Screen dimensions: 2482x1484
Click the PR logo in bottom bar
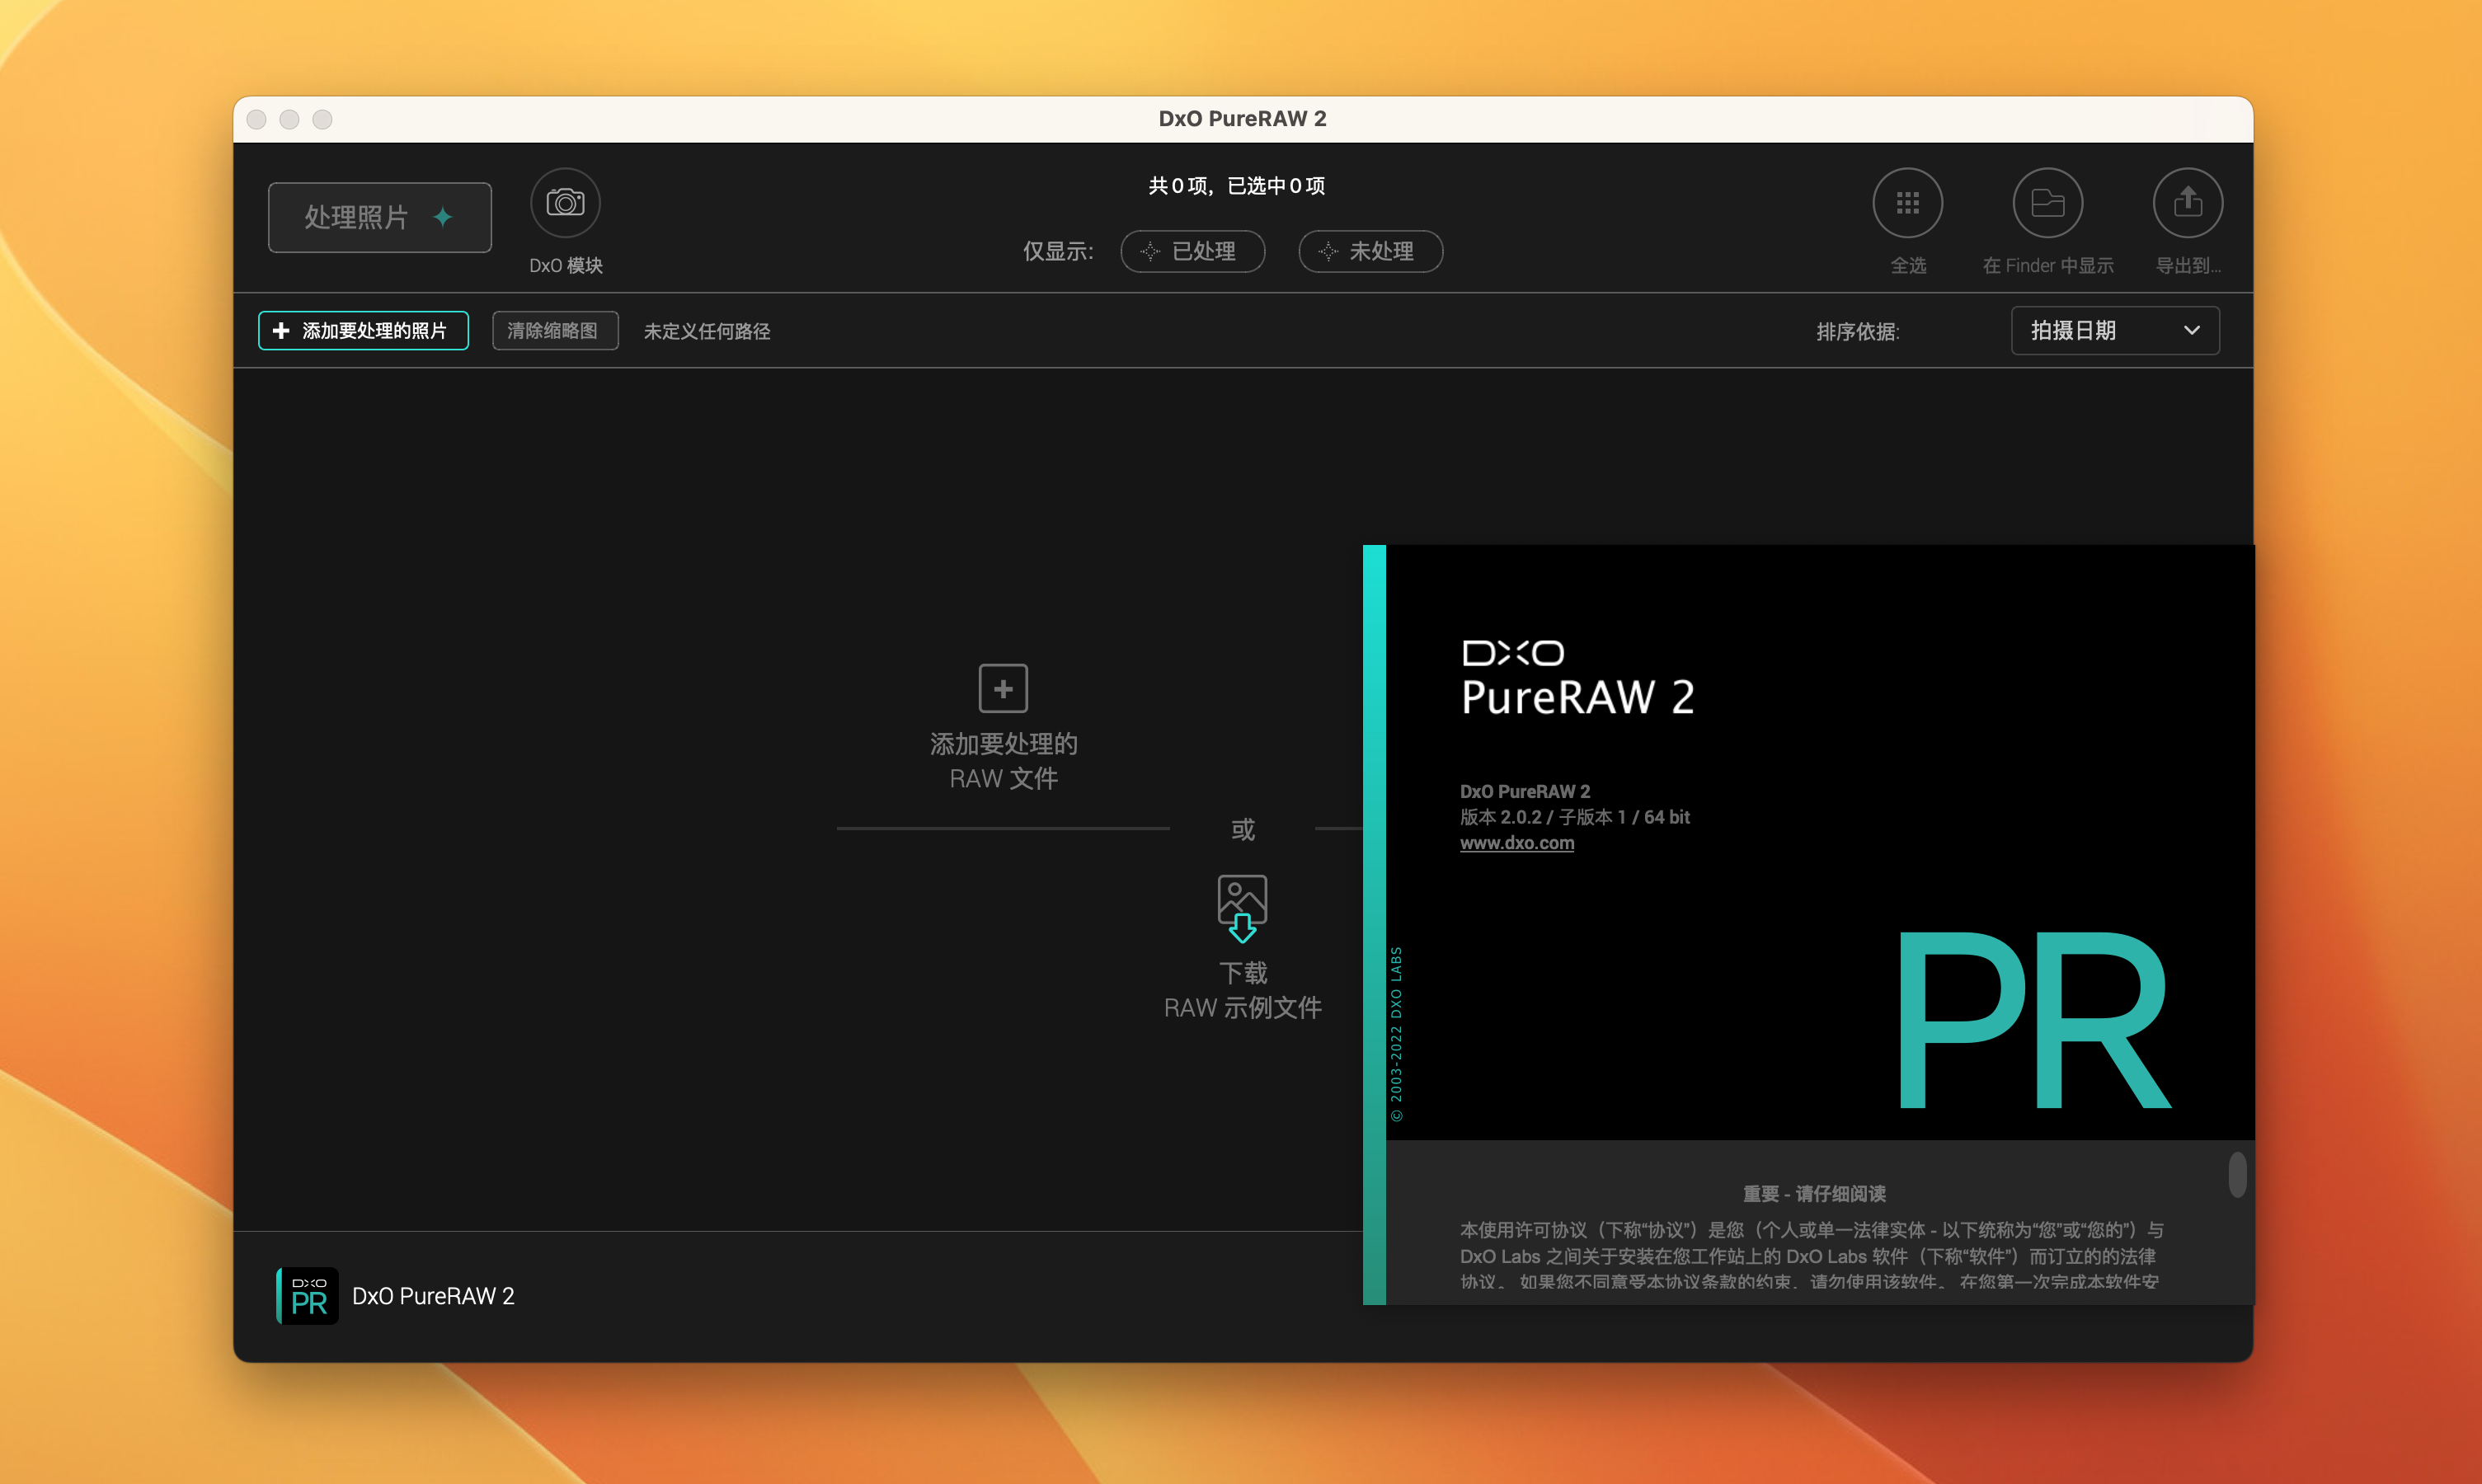click(308, 1296)
